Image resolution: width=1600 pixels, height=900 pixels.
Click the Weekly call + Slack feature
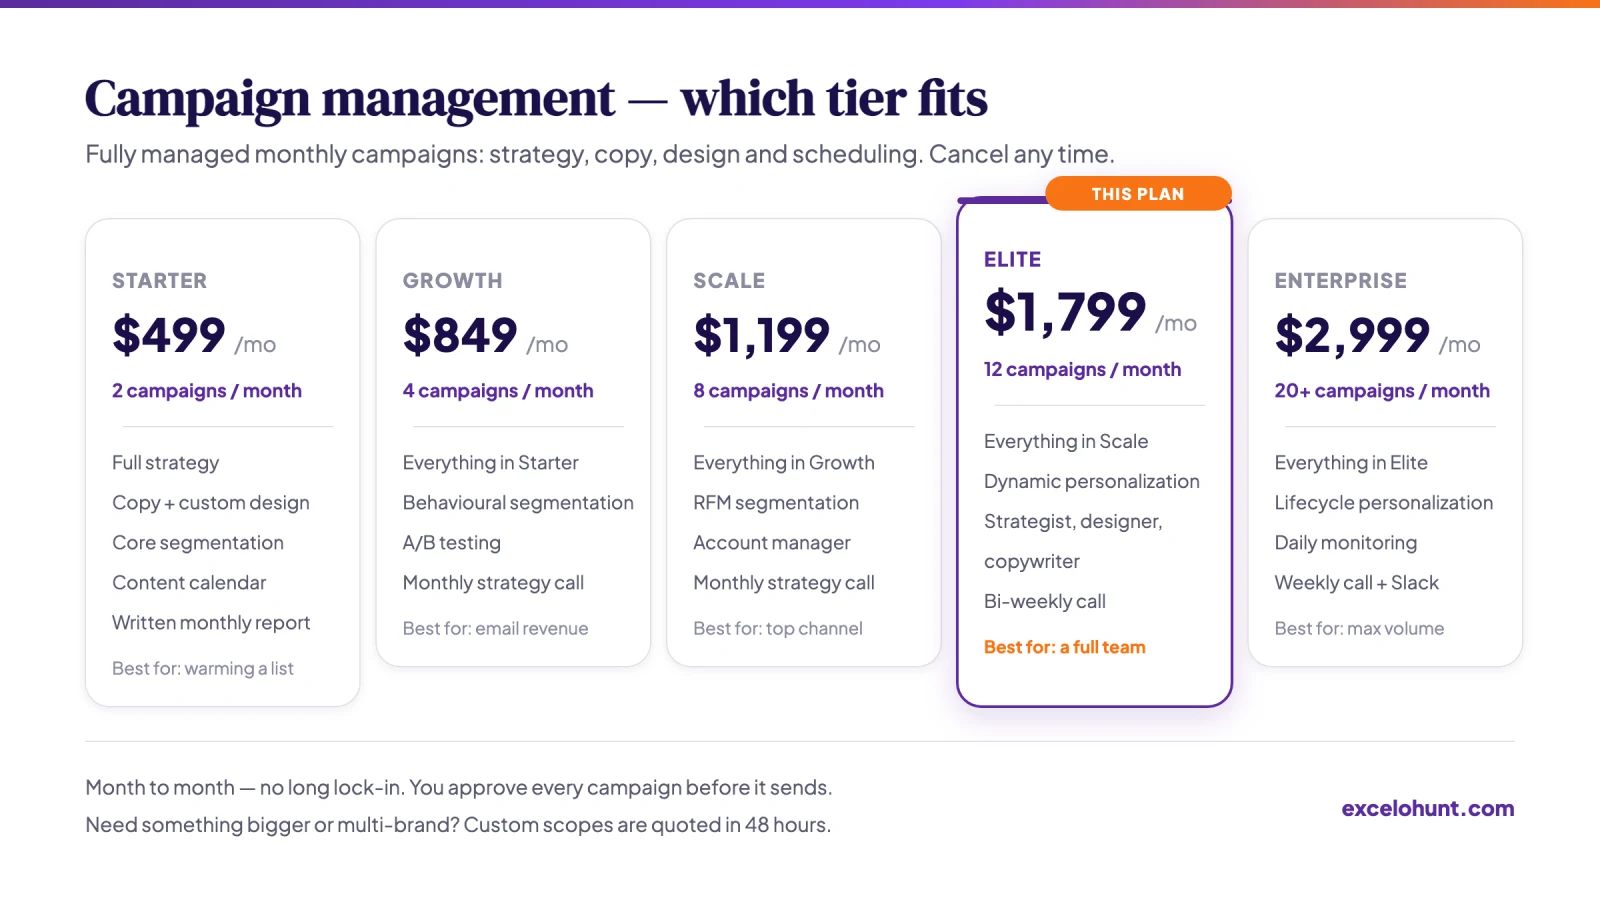pyautogui.click(x=1356, y=583)
